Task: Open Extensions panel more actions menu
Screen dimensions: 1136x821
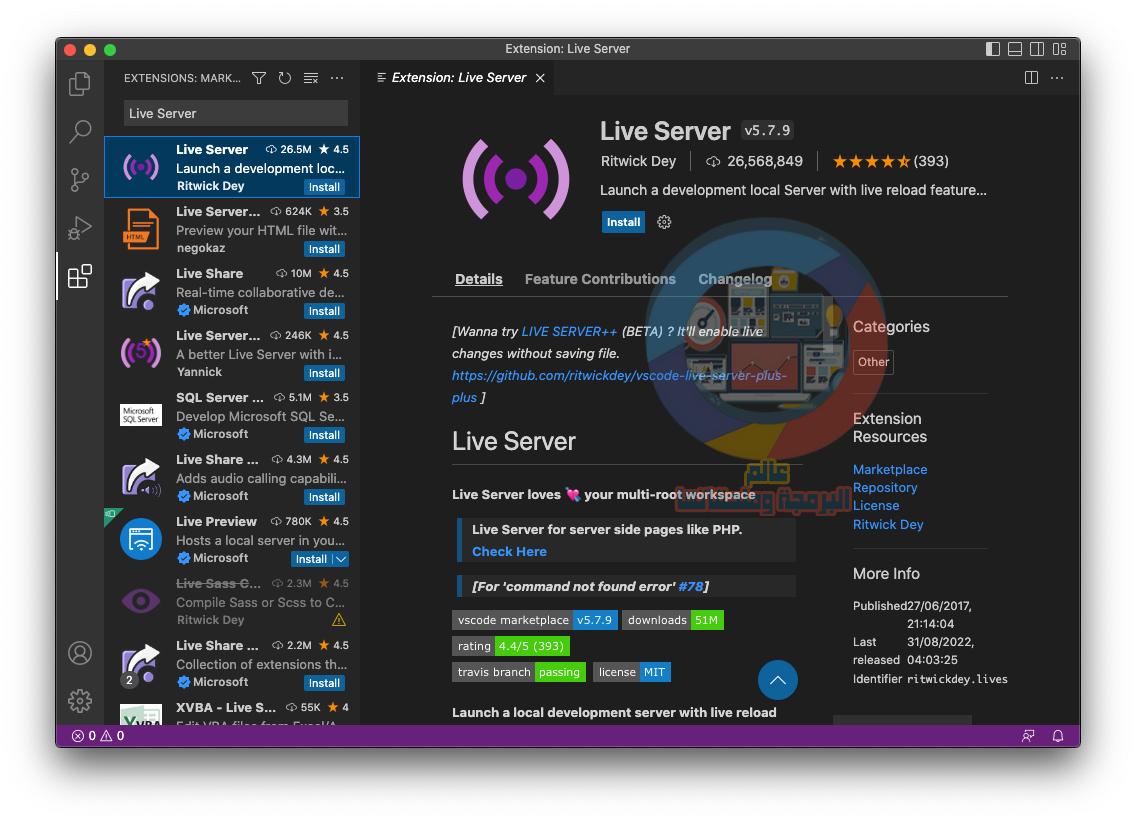Action: [337, 78]
